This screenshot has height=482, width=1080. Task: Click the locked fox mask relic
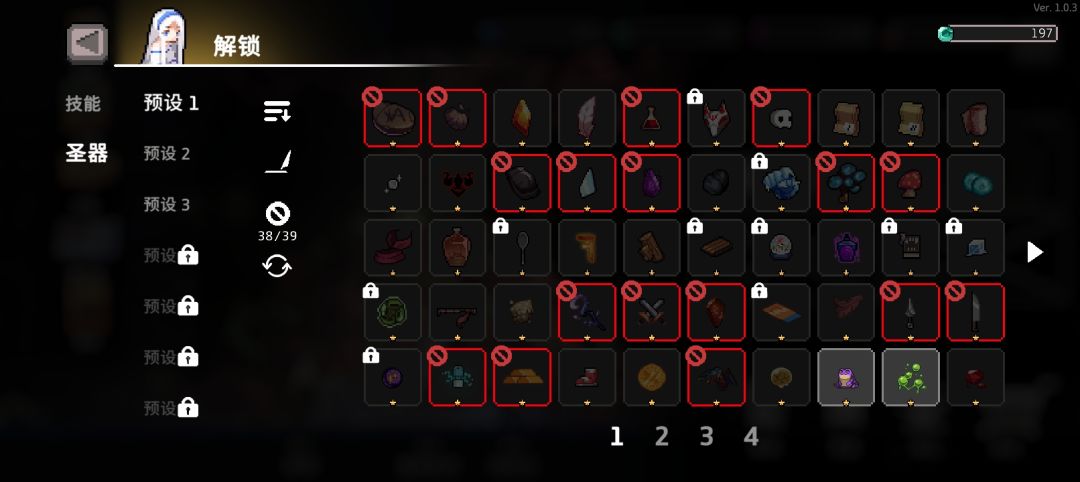[716, 118]
